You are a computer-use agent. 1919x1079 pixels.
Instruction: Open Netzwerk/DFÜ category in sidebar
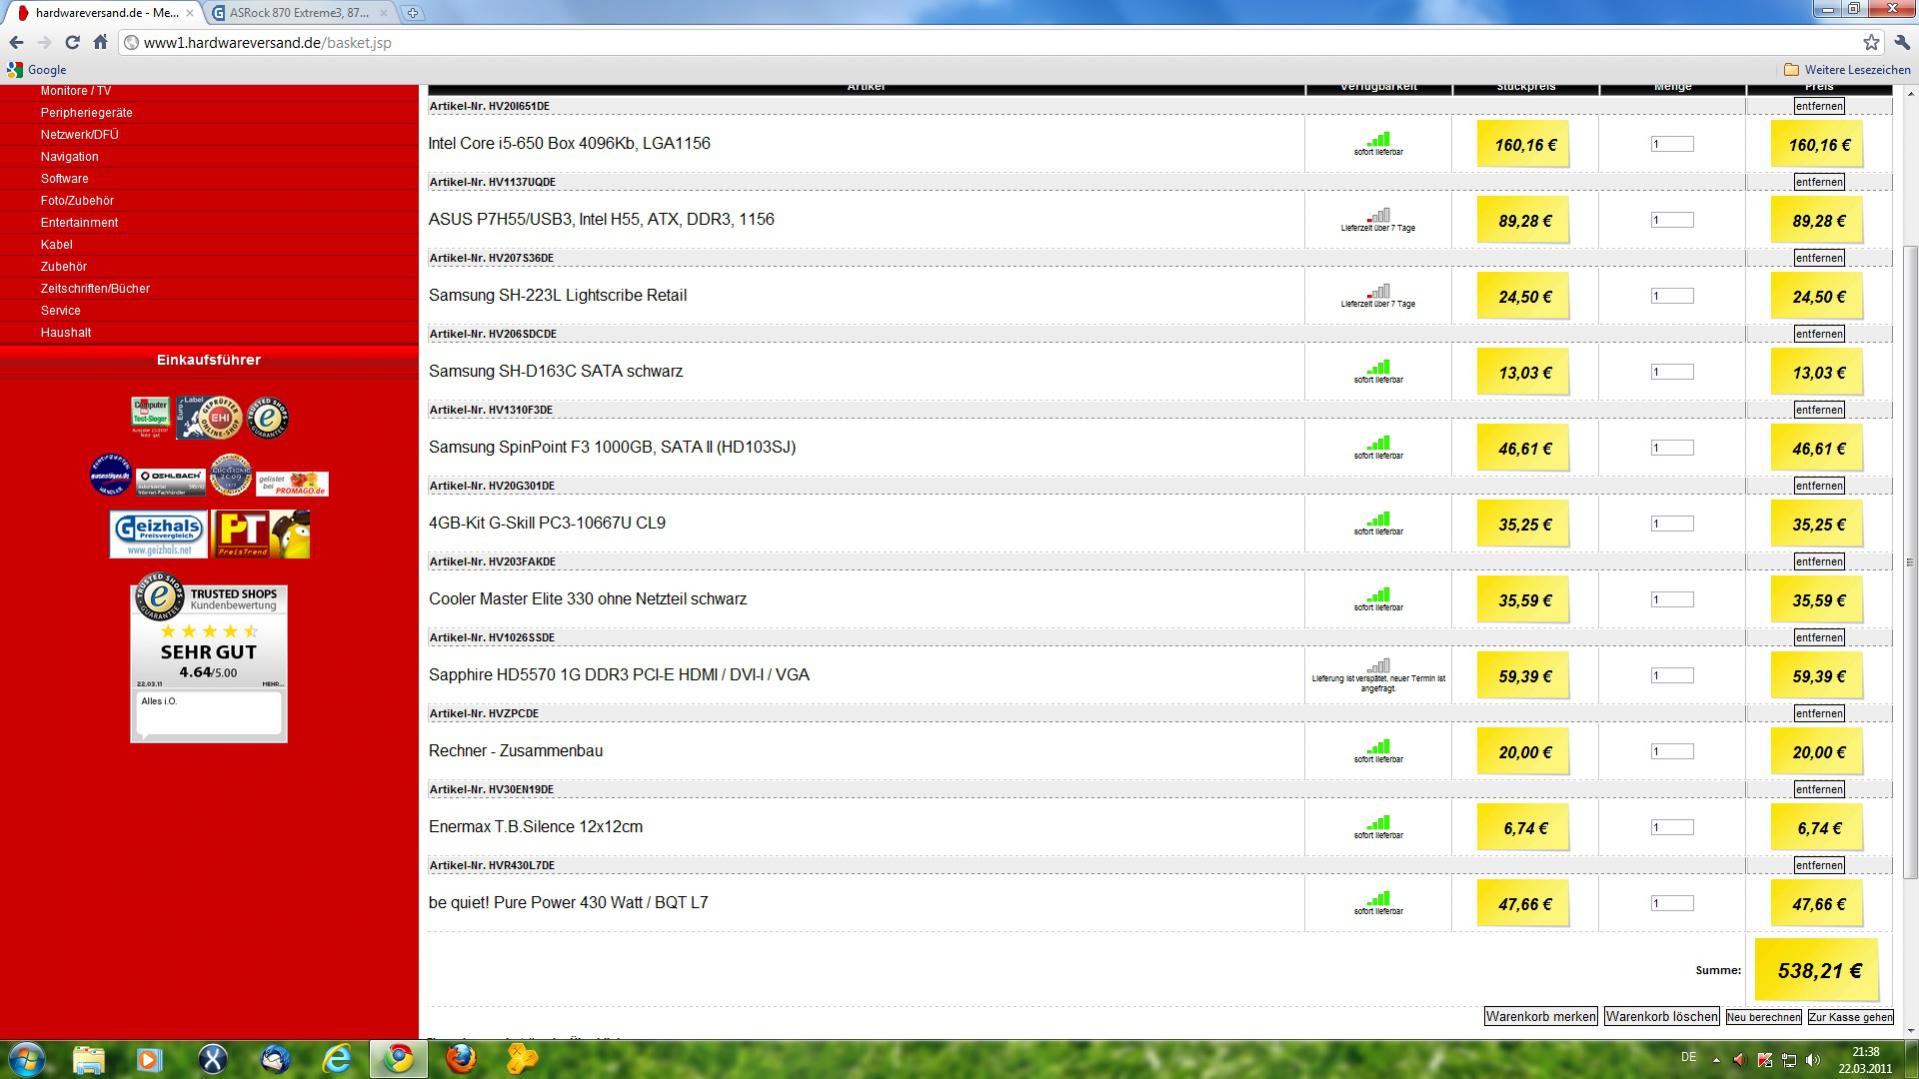point(79,135)
